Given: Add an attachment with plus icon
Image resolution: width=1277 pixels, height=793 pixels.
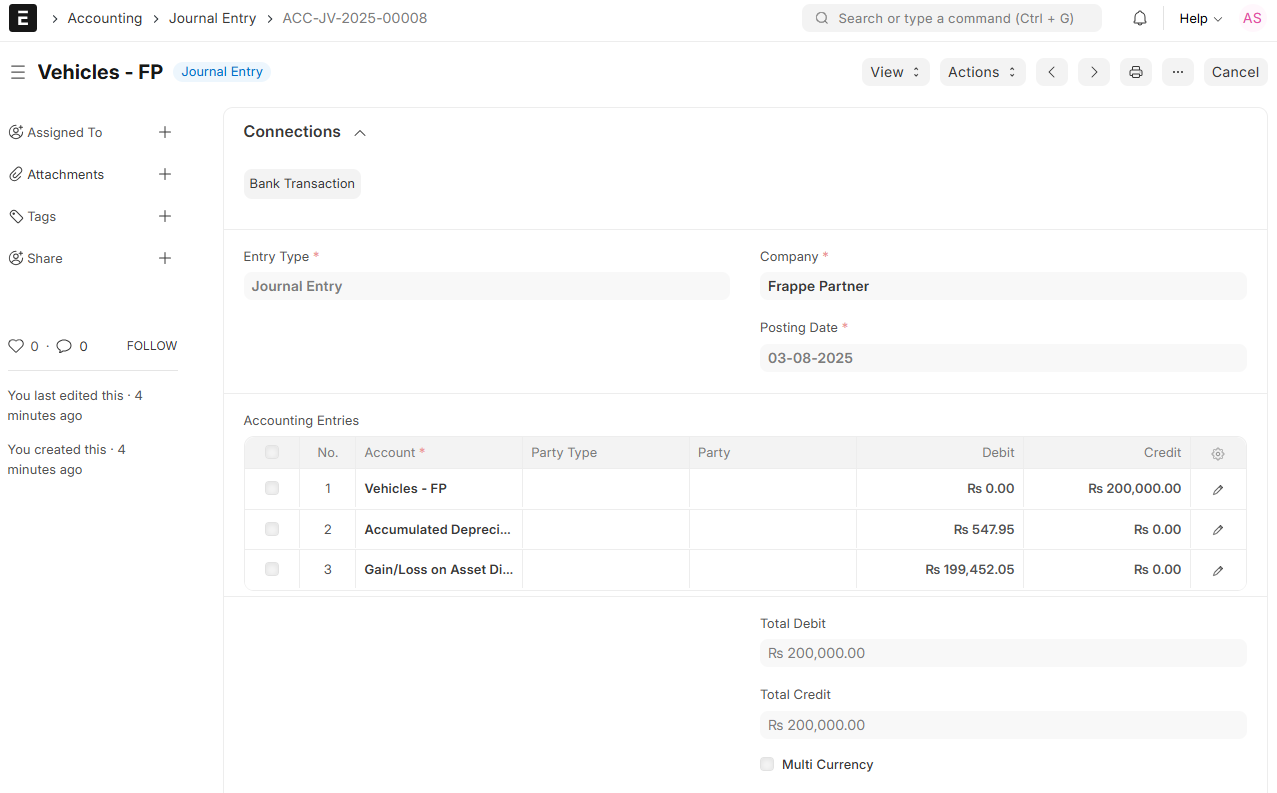Looking at the screenshot, I should tap(165, 174).
